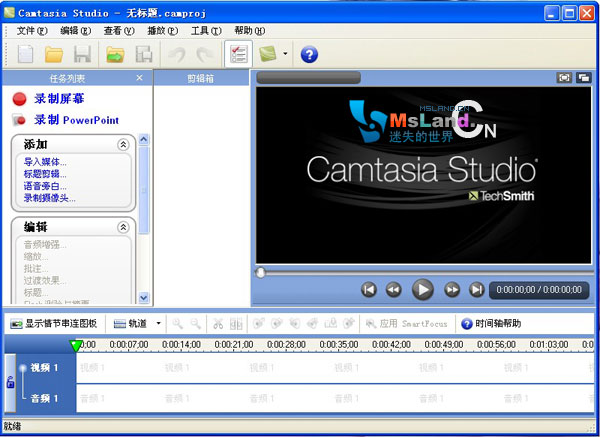Click the 录制 PowerPoint link
Screen dimensions: 600x437
pyautogui.click(x=77, y=120)
